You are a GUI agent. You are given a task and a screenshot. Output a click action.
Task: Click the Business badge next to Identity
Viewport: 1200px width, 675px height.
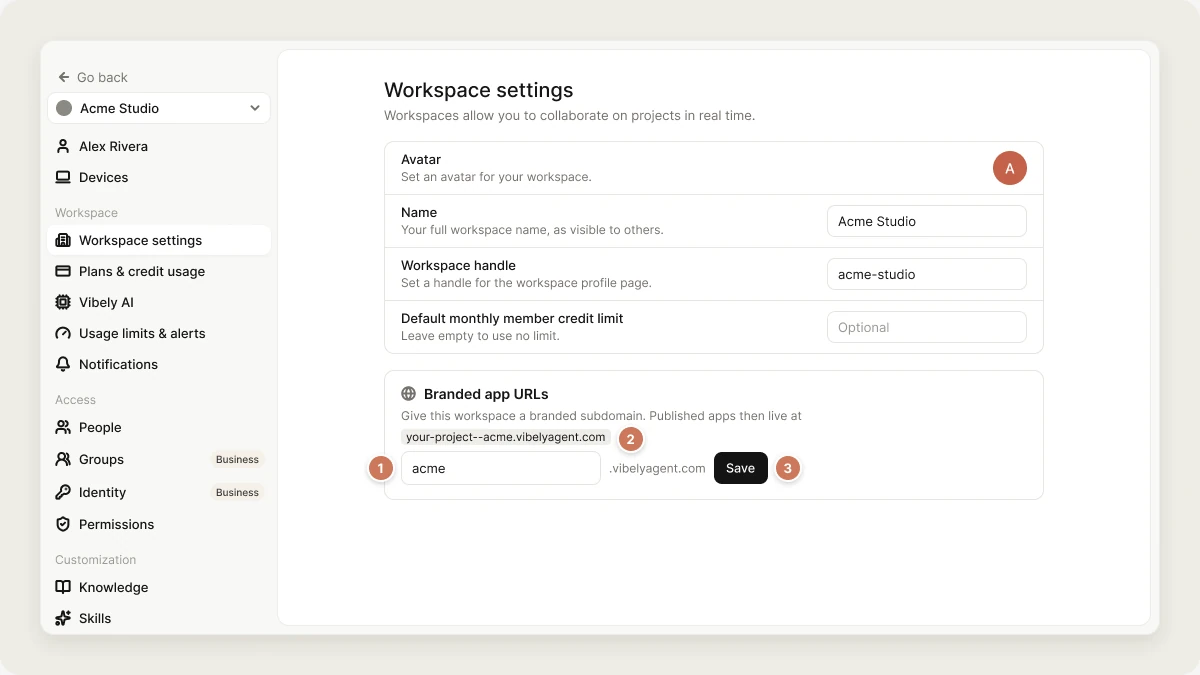click(x=237, y=492)
